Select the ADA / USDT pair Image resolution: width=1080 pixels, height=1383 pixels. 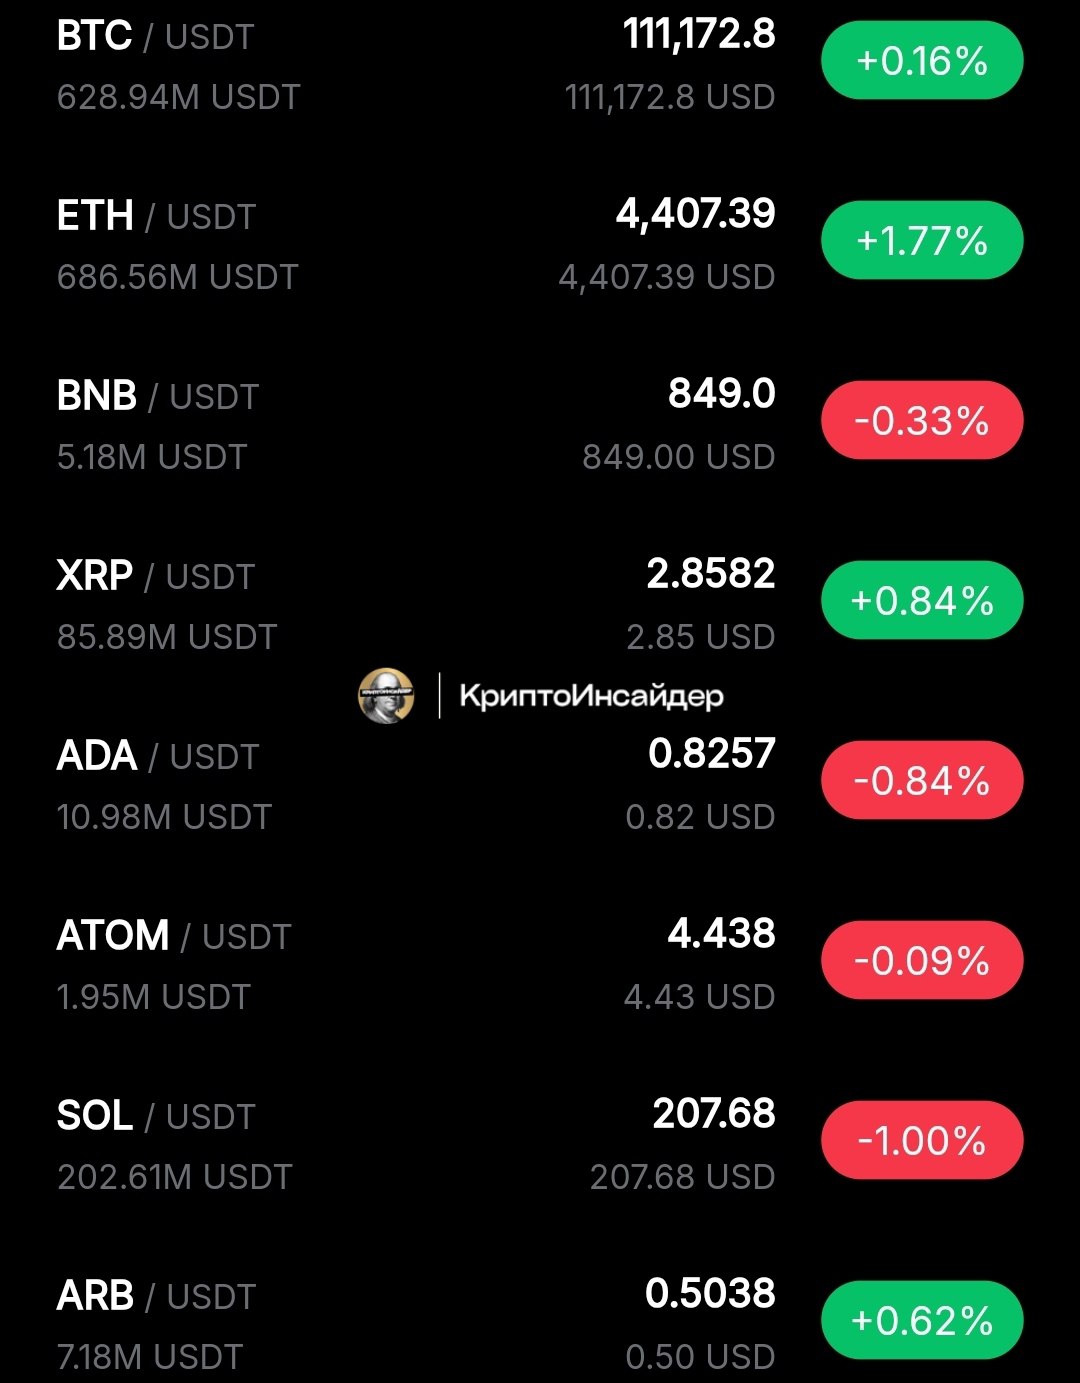pos(540,785)
